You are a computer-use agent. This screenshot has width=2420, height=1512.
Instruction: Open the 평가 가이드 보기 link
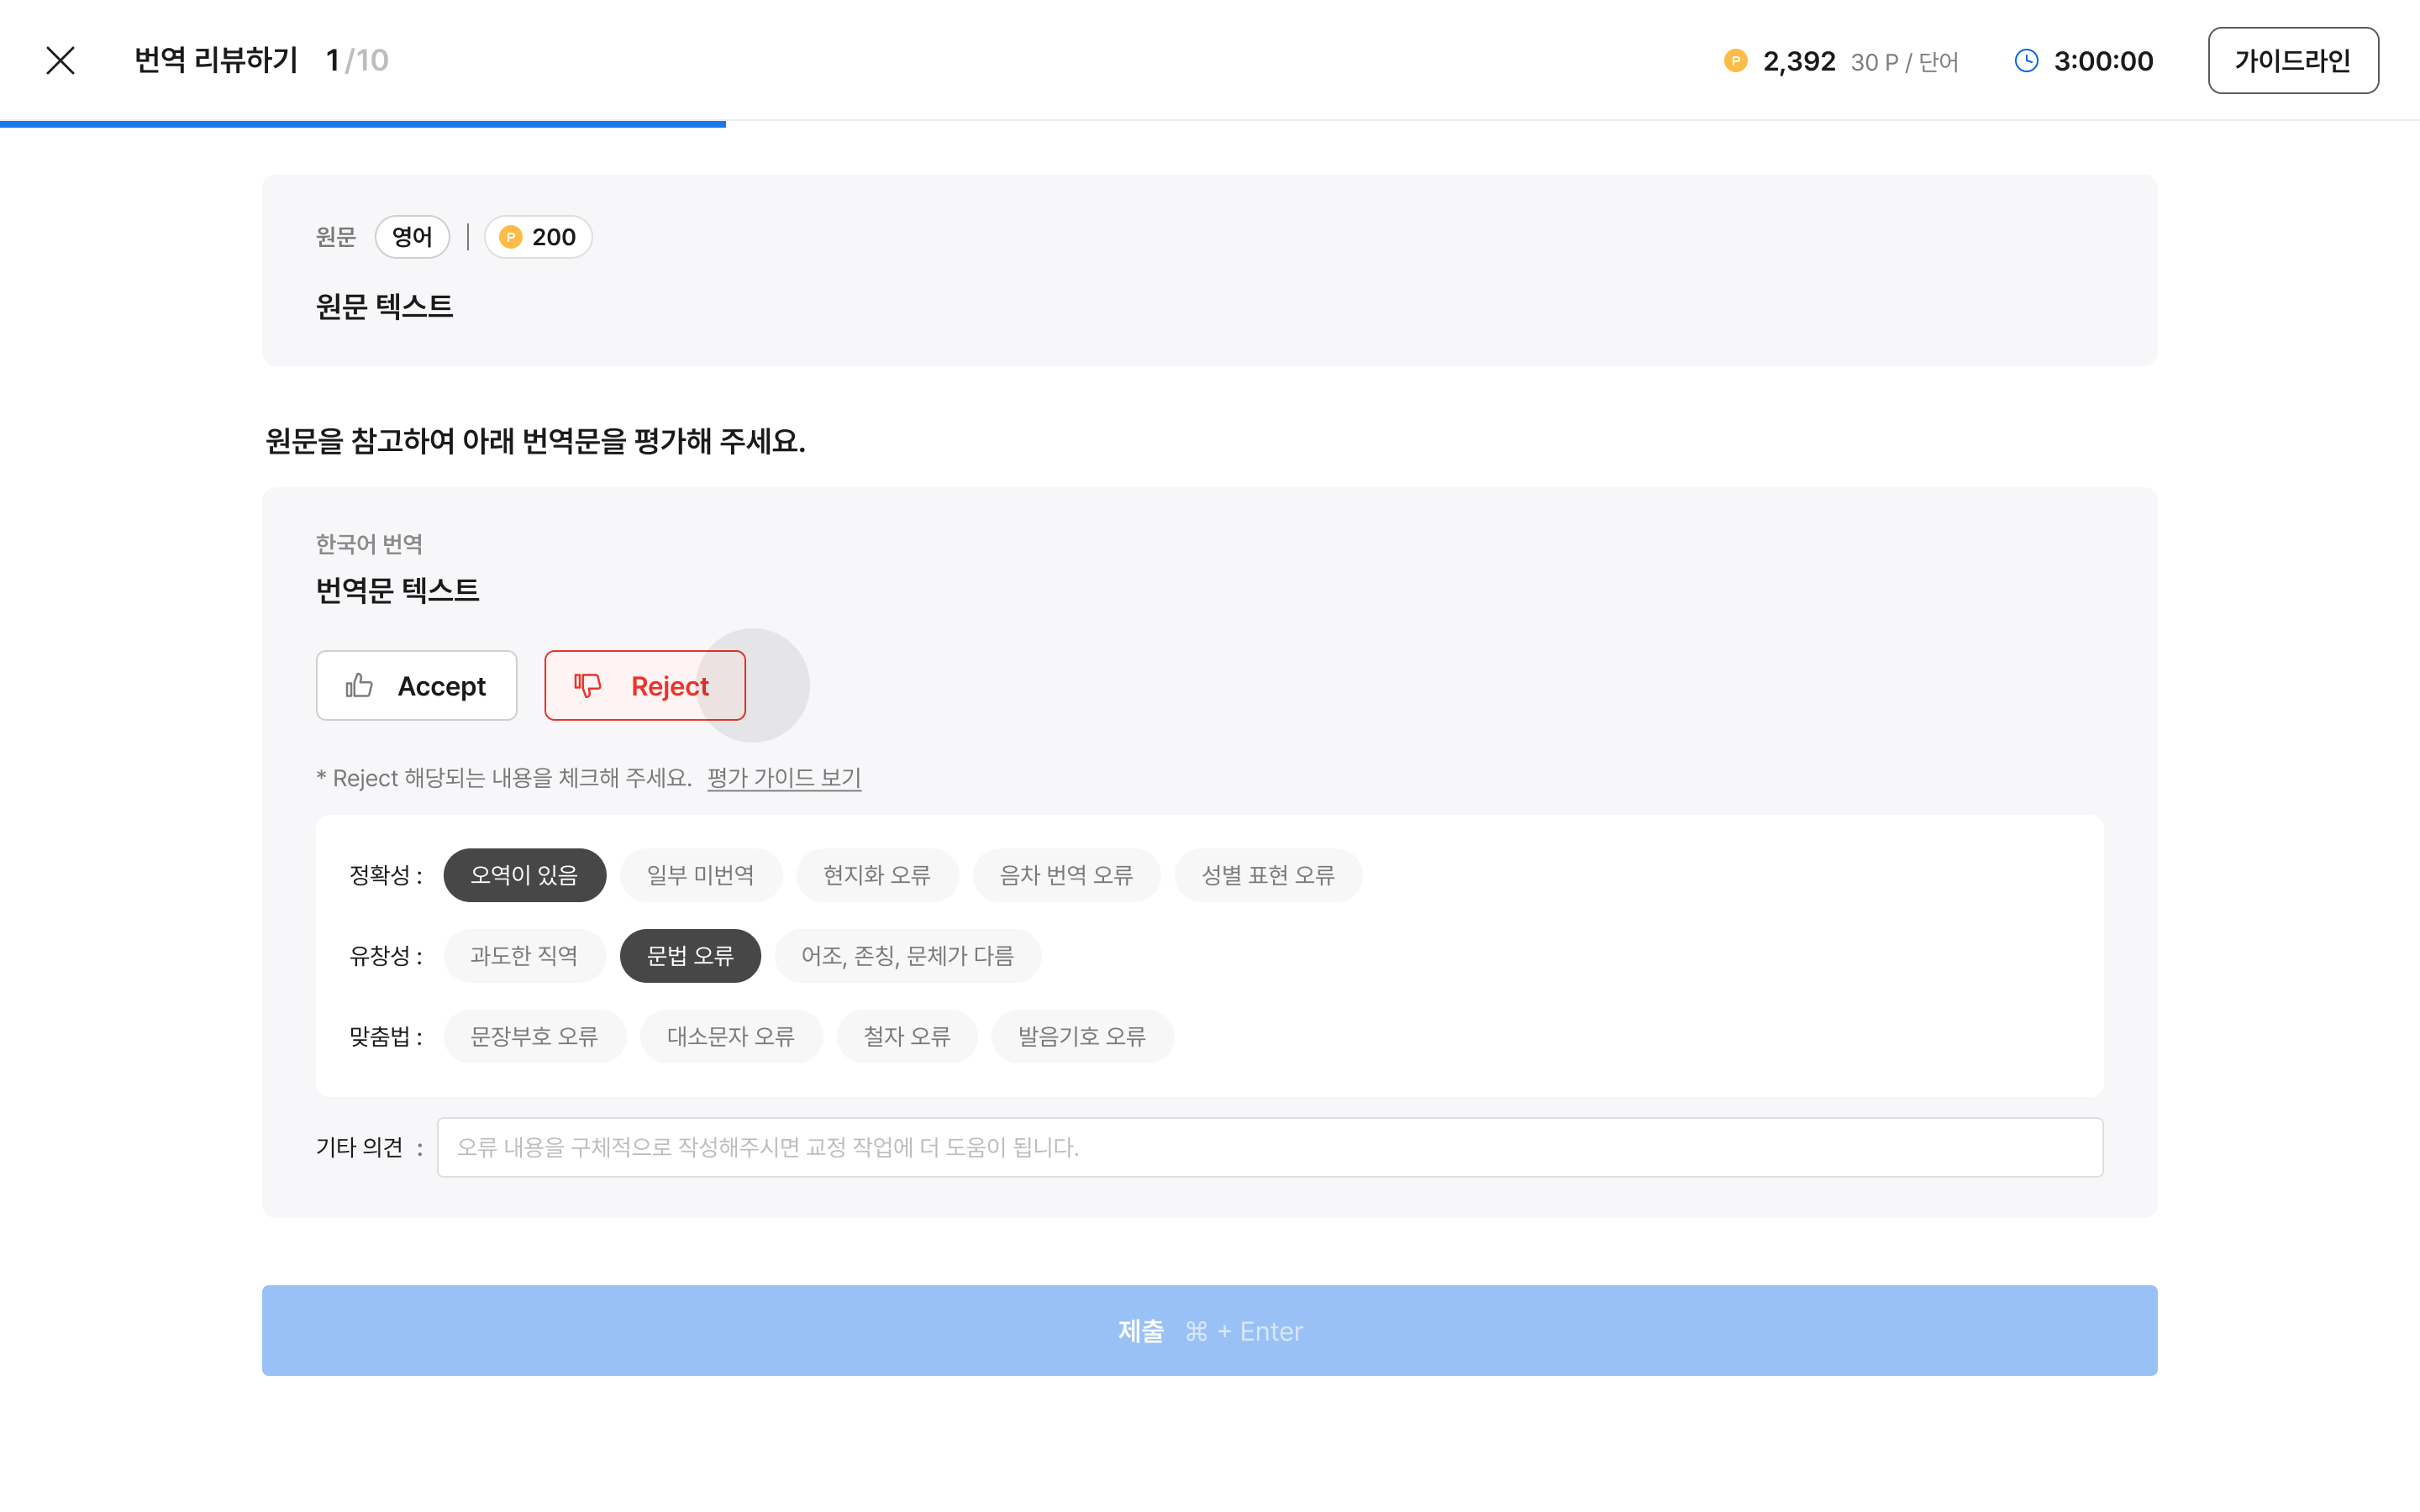784,778
